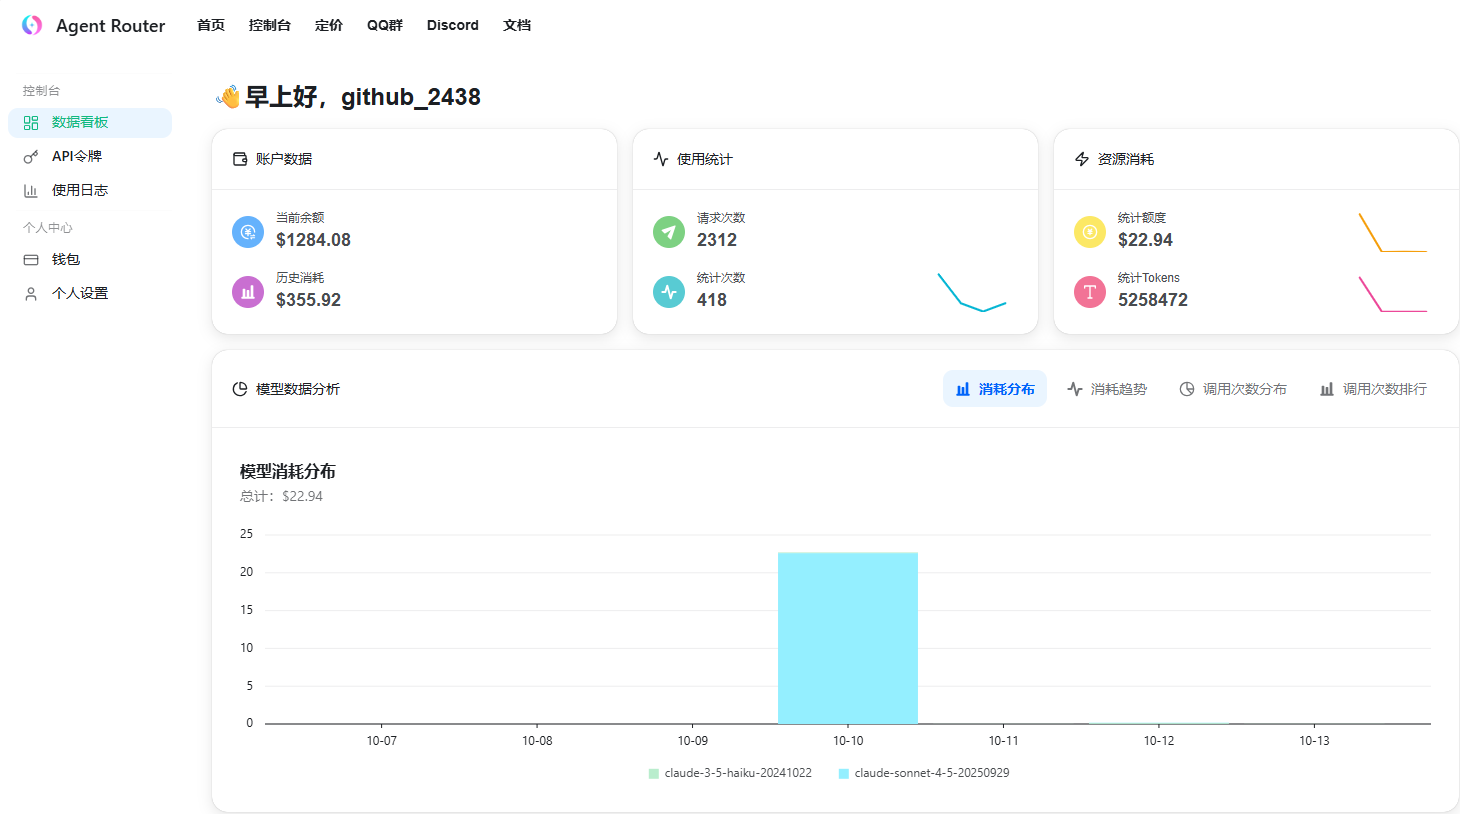
Task: Click the 10-13 axis label
Action: click(x=1314, y=741)
